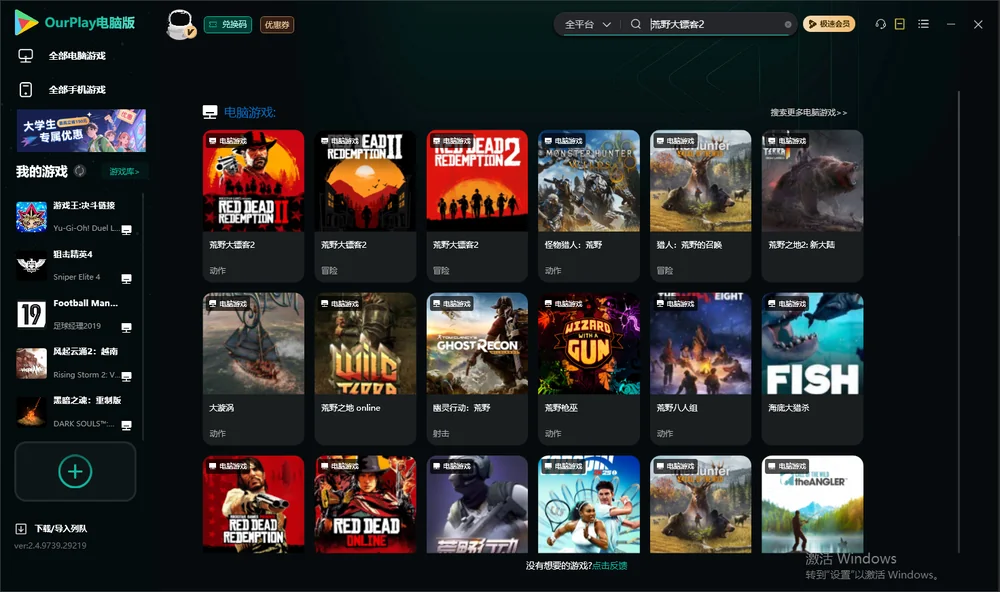Screen dimensions: 1000x592
Task: Open 狙击精英4 in my games
Action: click(73, 265)
